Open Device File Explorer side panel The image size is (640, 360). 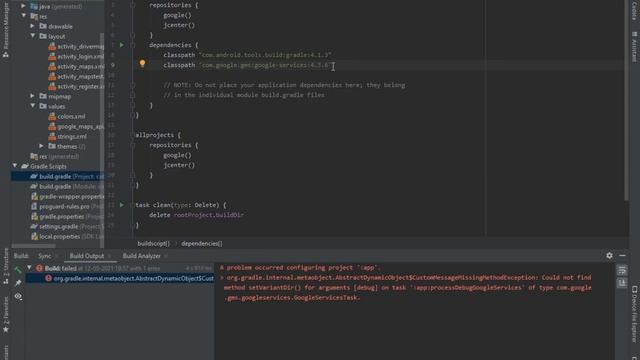(634, 314)
